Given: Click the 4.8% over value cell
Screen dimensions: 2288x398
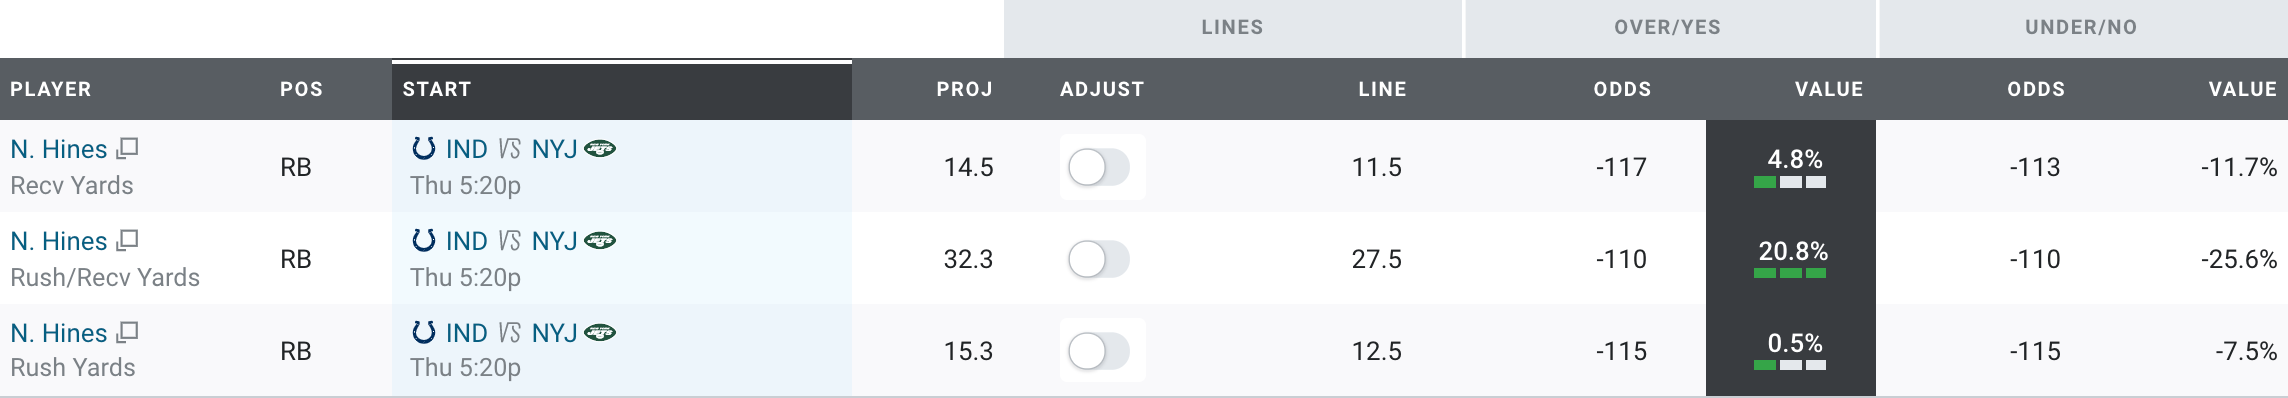Looking at the screenshot, I should click(1791, 167).
